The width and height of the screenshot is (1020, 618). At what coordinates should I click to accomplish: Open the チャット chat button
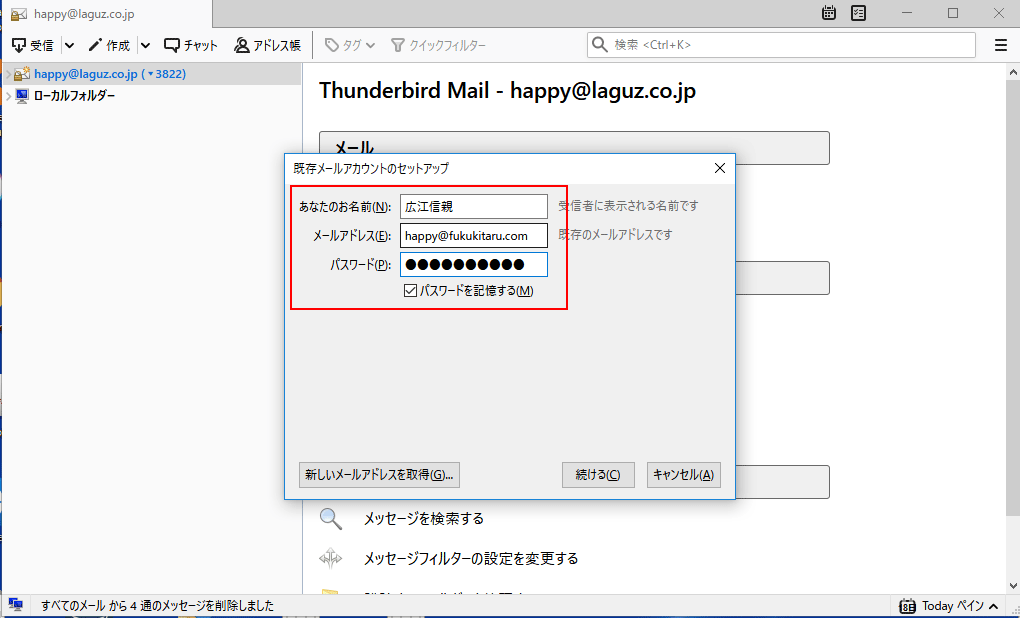191,46
